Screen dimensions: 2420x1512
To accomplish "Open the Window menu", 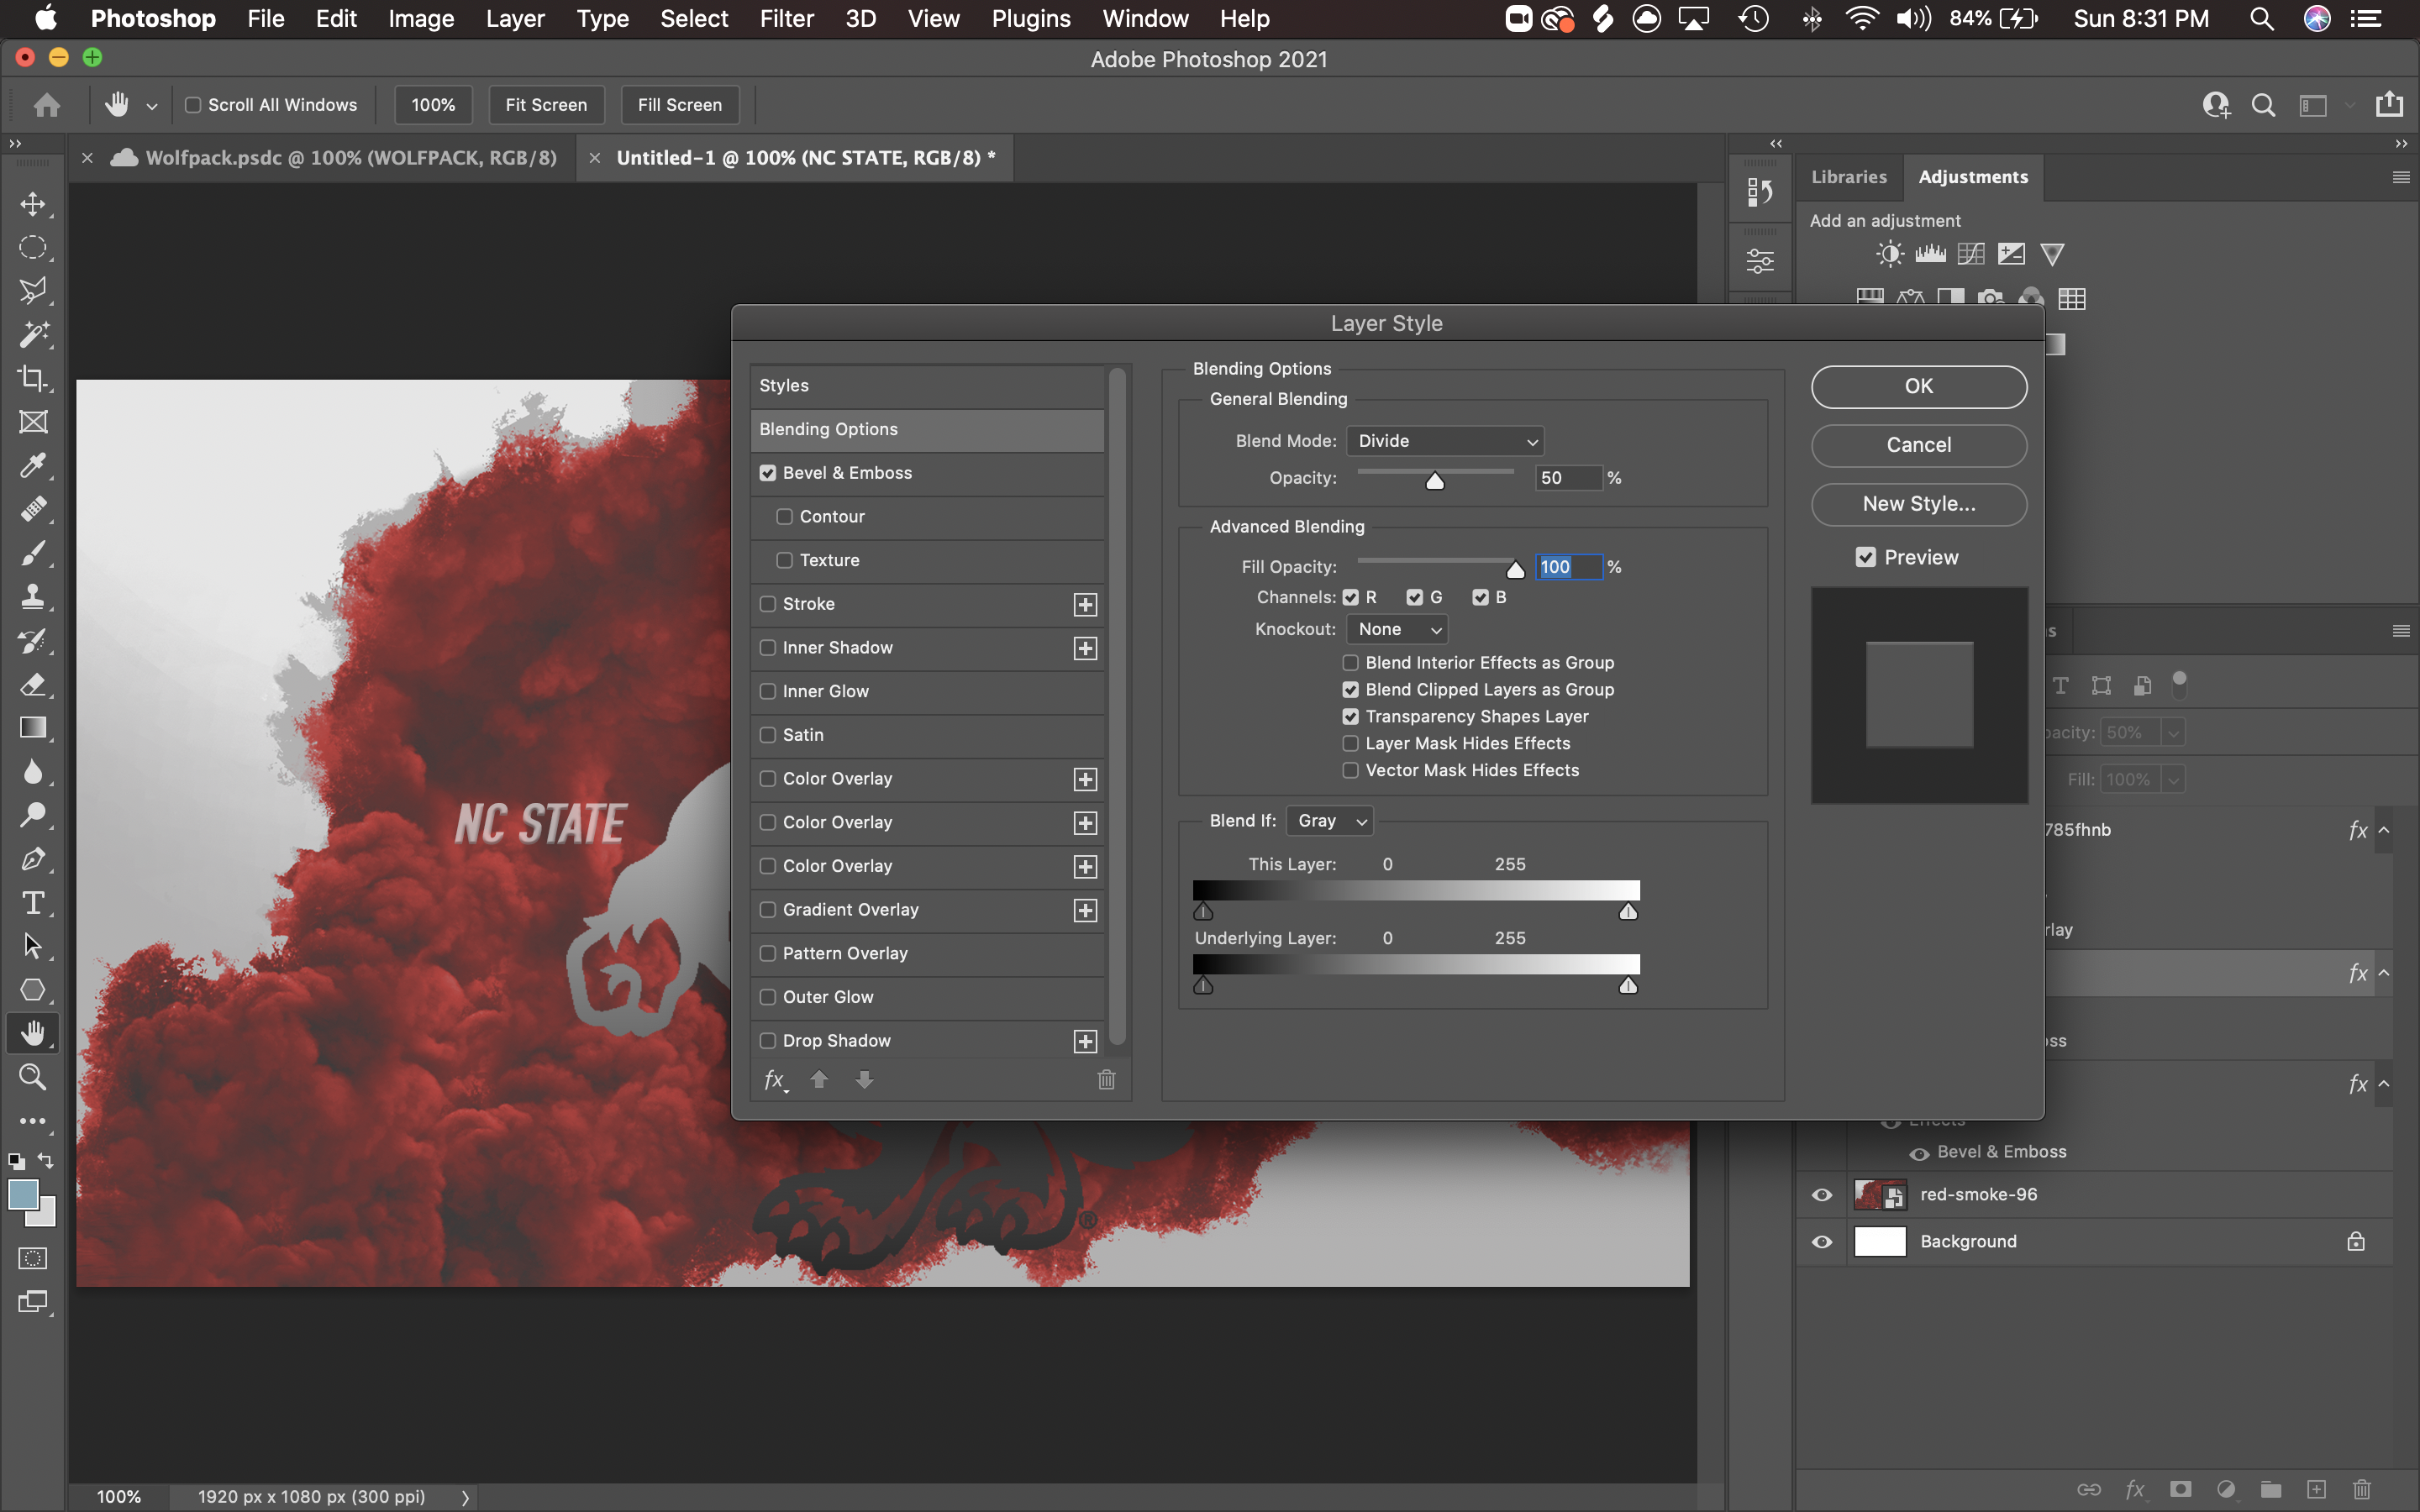I will pyautogui.click(x=1145, y=19).
